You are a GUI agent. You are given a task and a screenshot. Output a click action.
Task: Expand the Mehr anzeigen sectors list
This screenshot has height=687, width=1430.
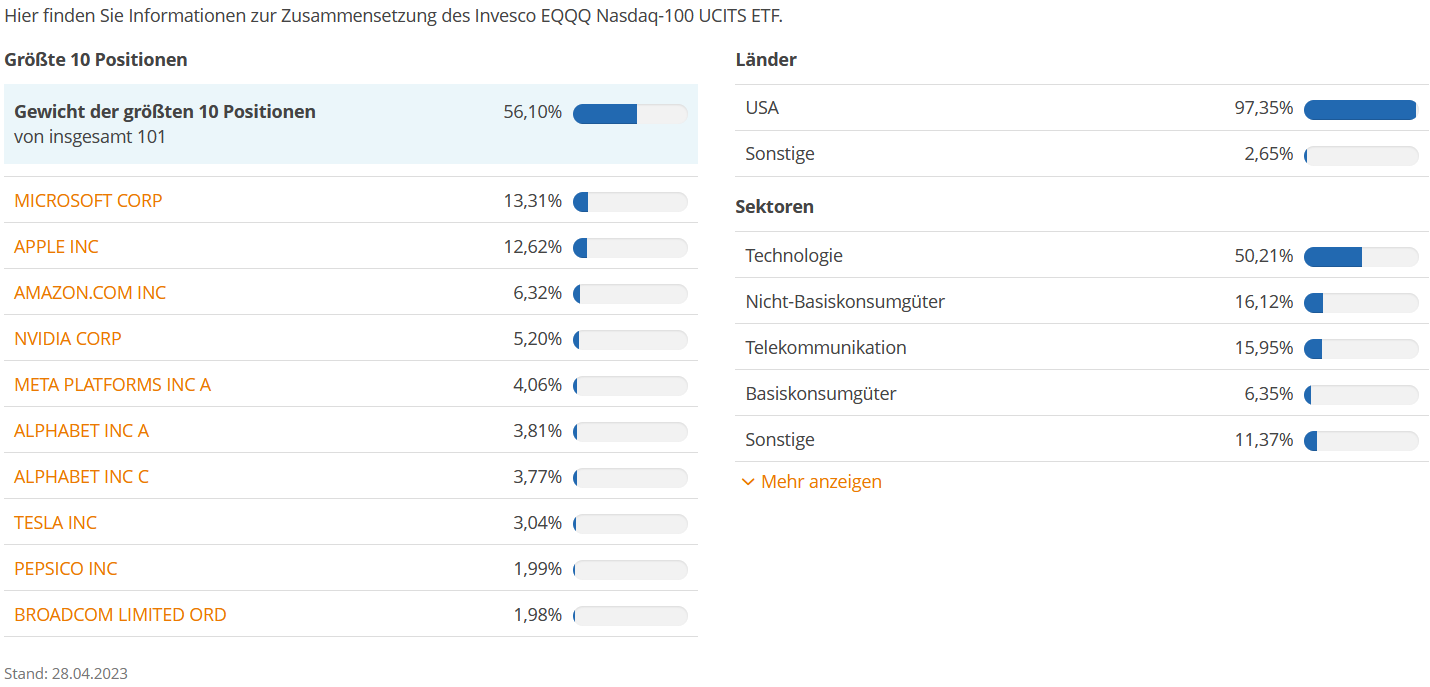[821, 482]
